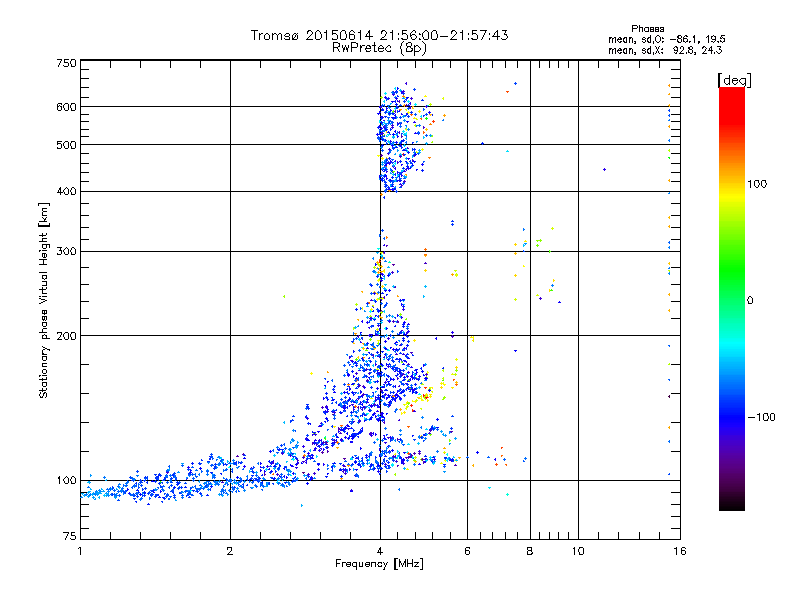Viewport: 800px width, 600px height.
Task: Click the y-axis label '600'
Action: tap(66, 107)
